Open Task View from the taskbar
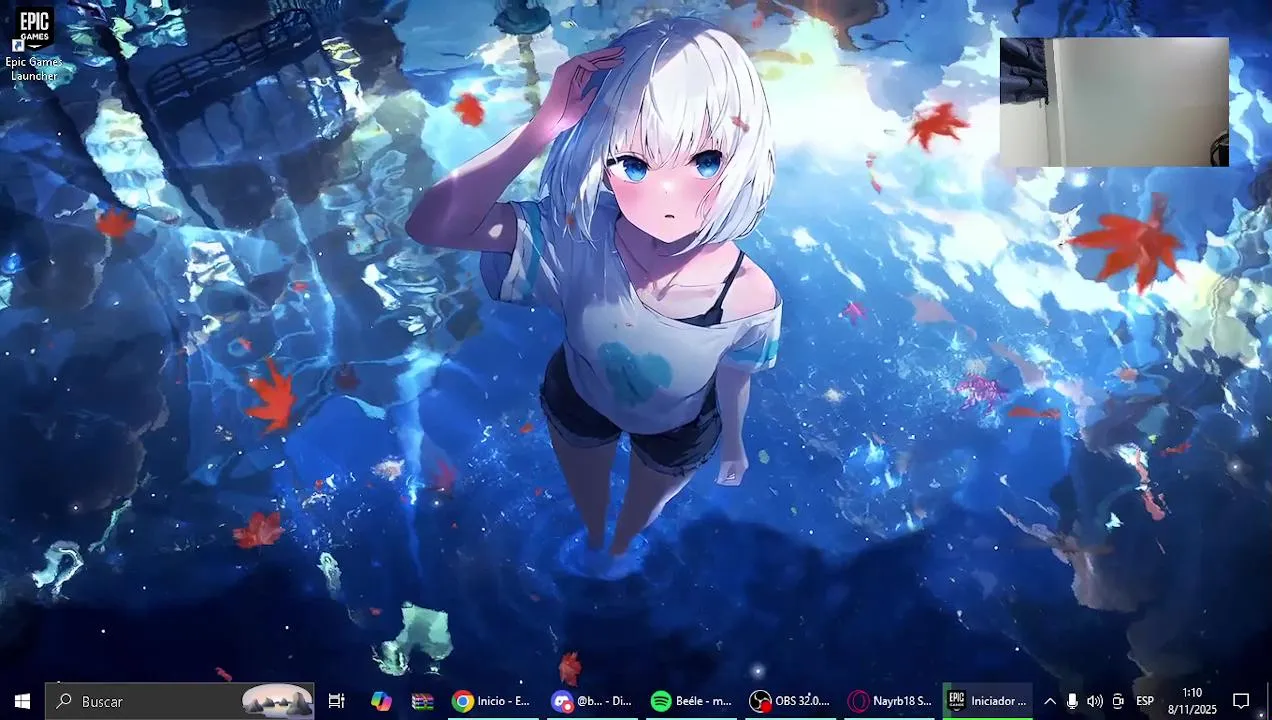The height and width of the screenshot is (720, 1272). (x=337, y=701)
